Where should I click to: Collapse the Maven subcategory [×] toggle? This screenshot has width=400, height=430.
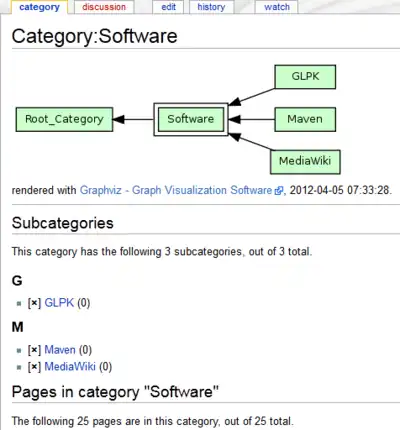coord(34,350)
